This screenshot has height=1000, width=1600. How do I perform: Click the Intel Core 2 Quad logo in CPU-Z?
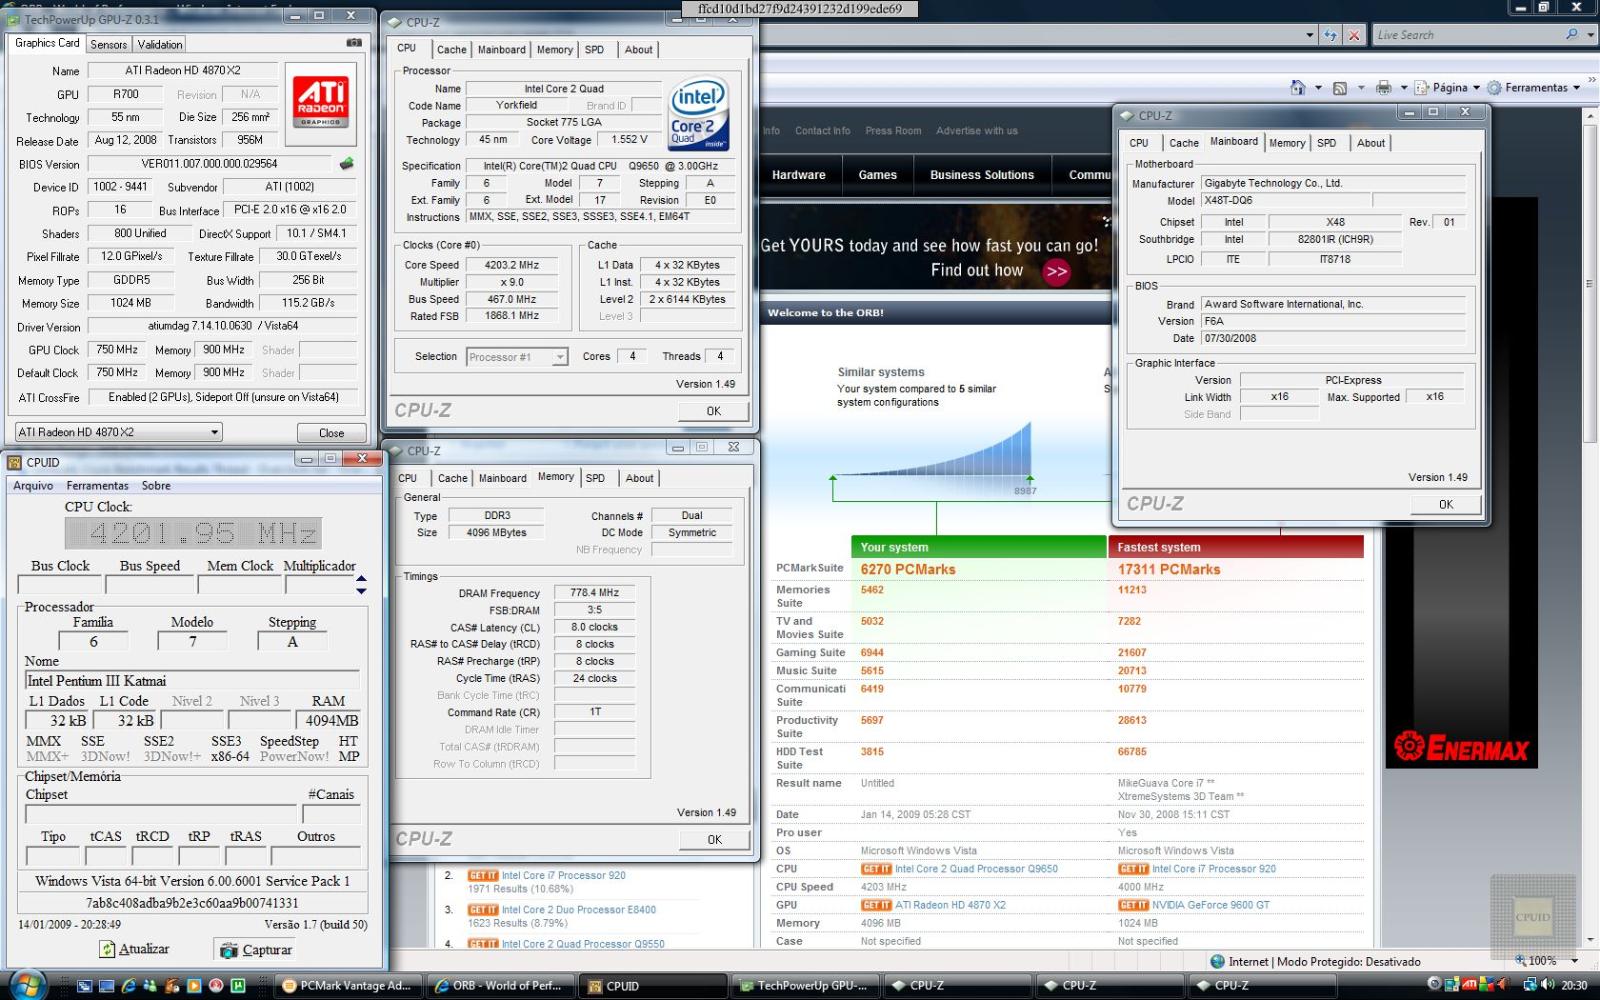click(x=698, y=114)
